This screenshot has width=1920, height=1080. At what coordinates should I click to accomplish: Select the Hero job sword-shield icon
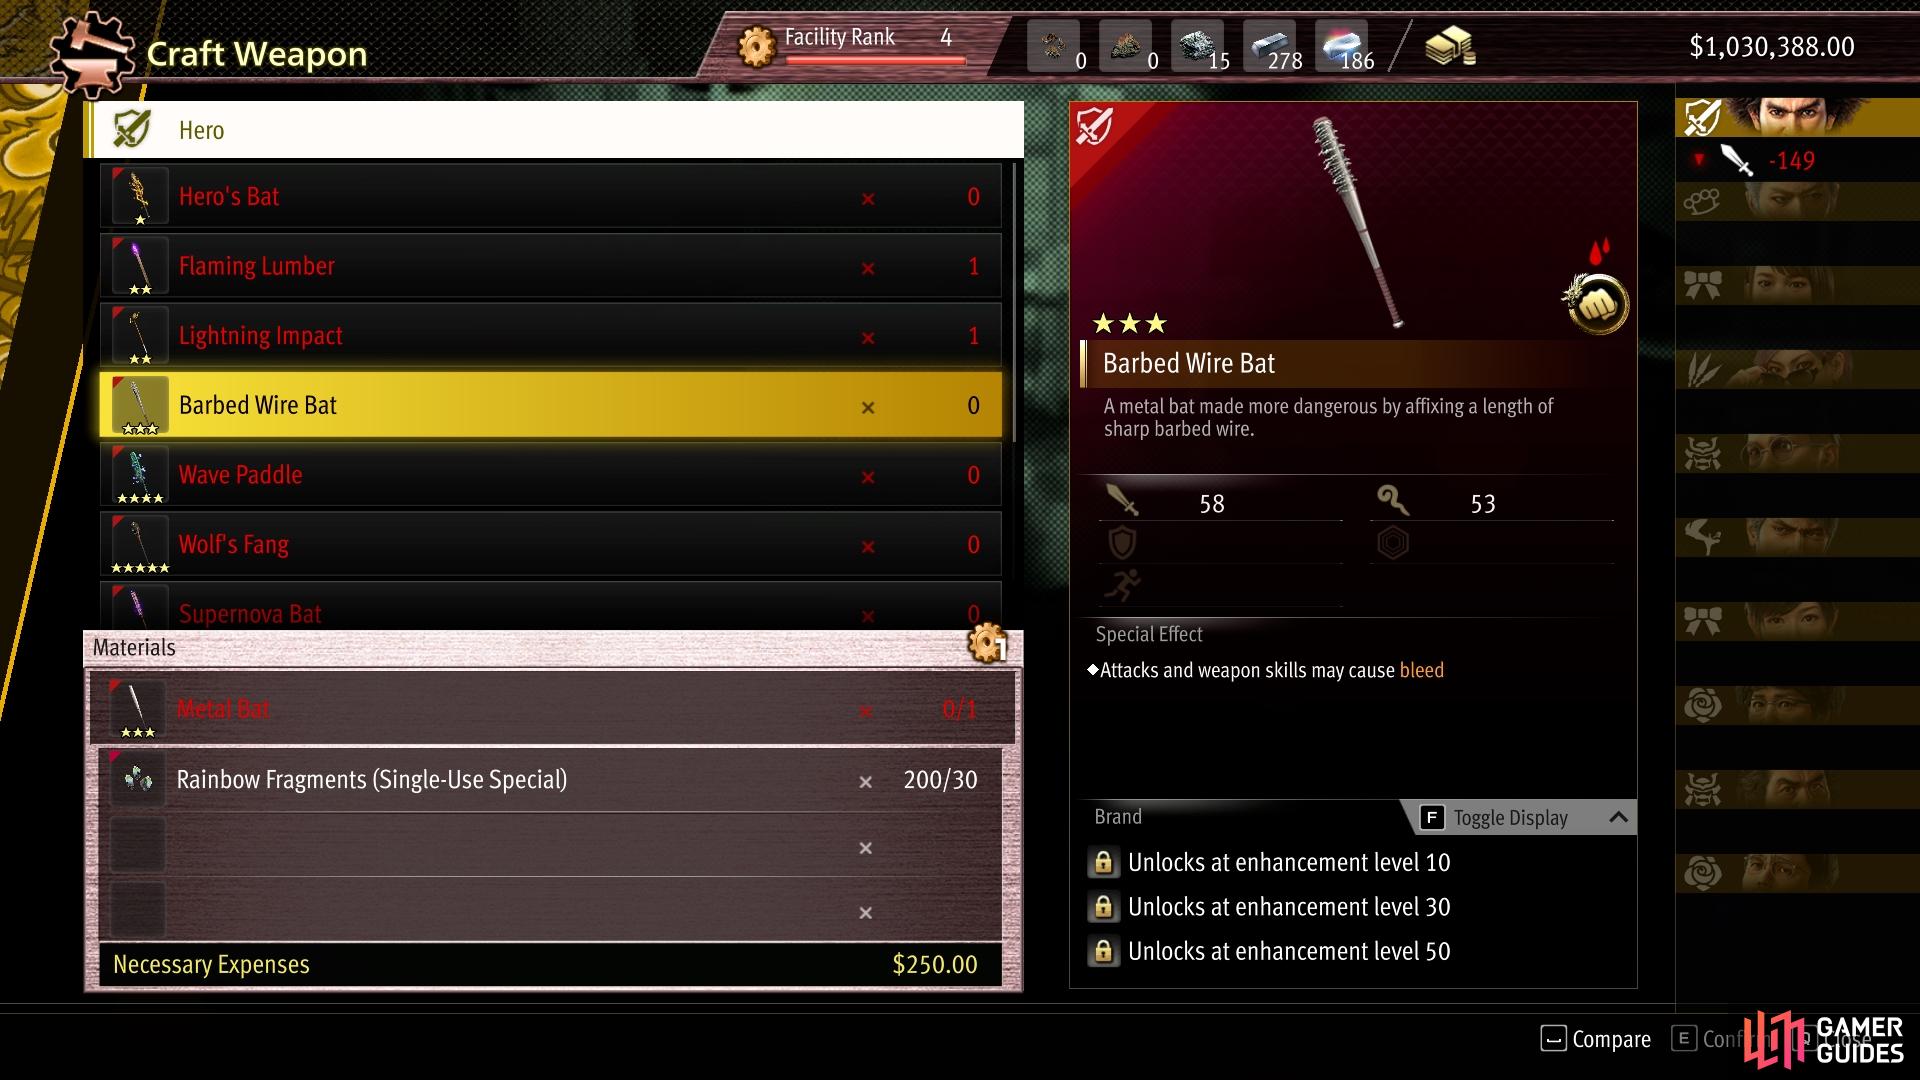point(132,129)
